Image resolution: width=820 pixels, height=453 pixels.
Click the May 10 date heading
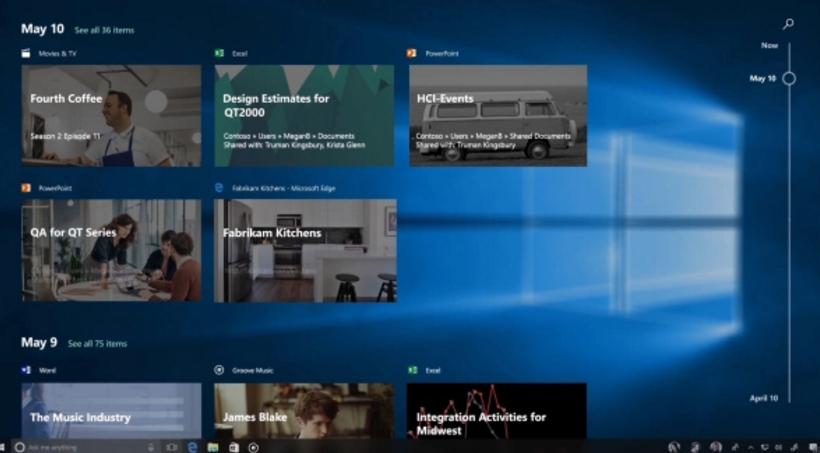pos(42,29)
